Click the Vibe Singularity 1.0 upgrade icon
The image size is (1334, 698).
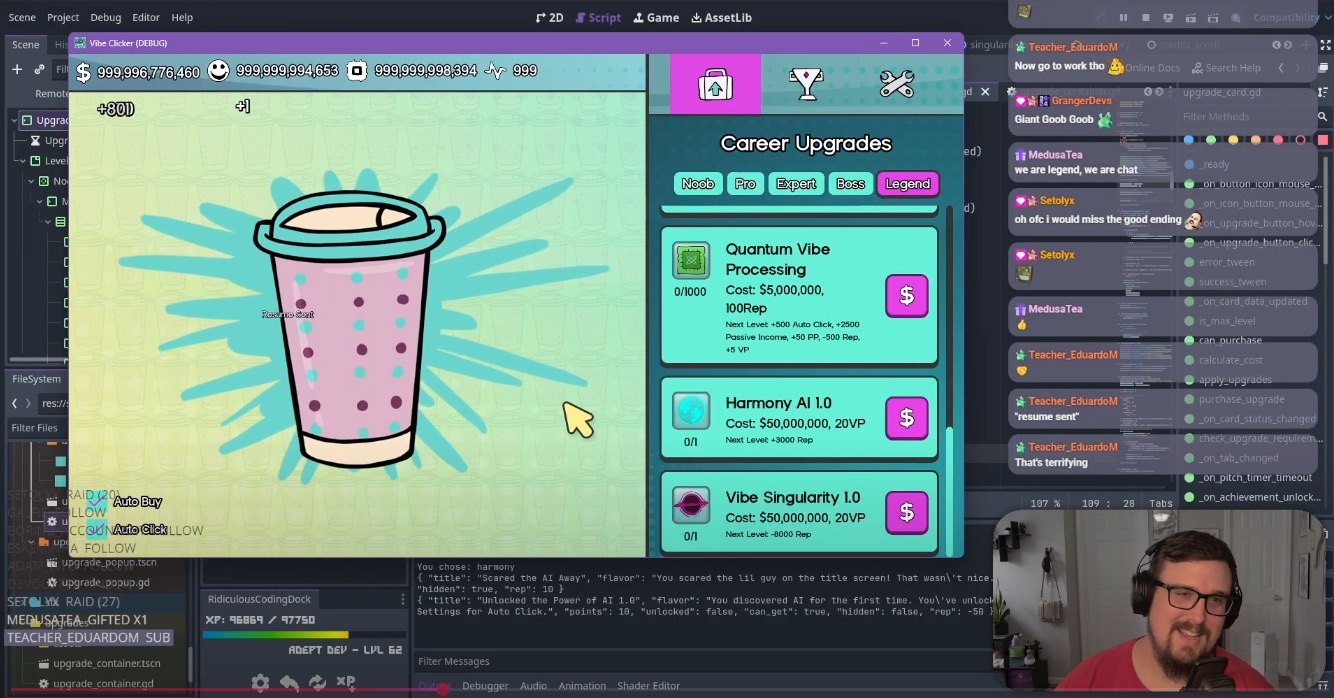tap(691, 506)
